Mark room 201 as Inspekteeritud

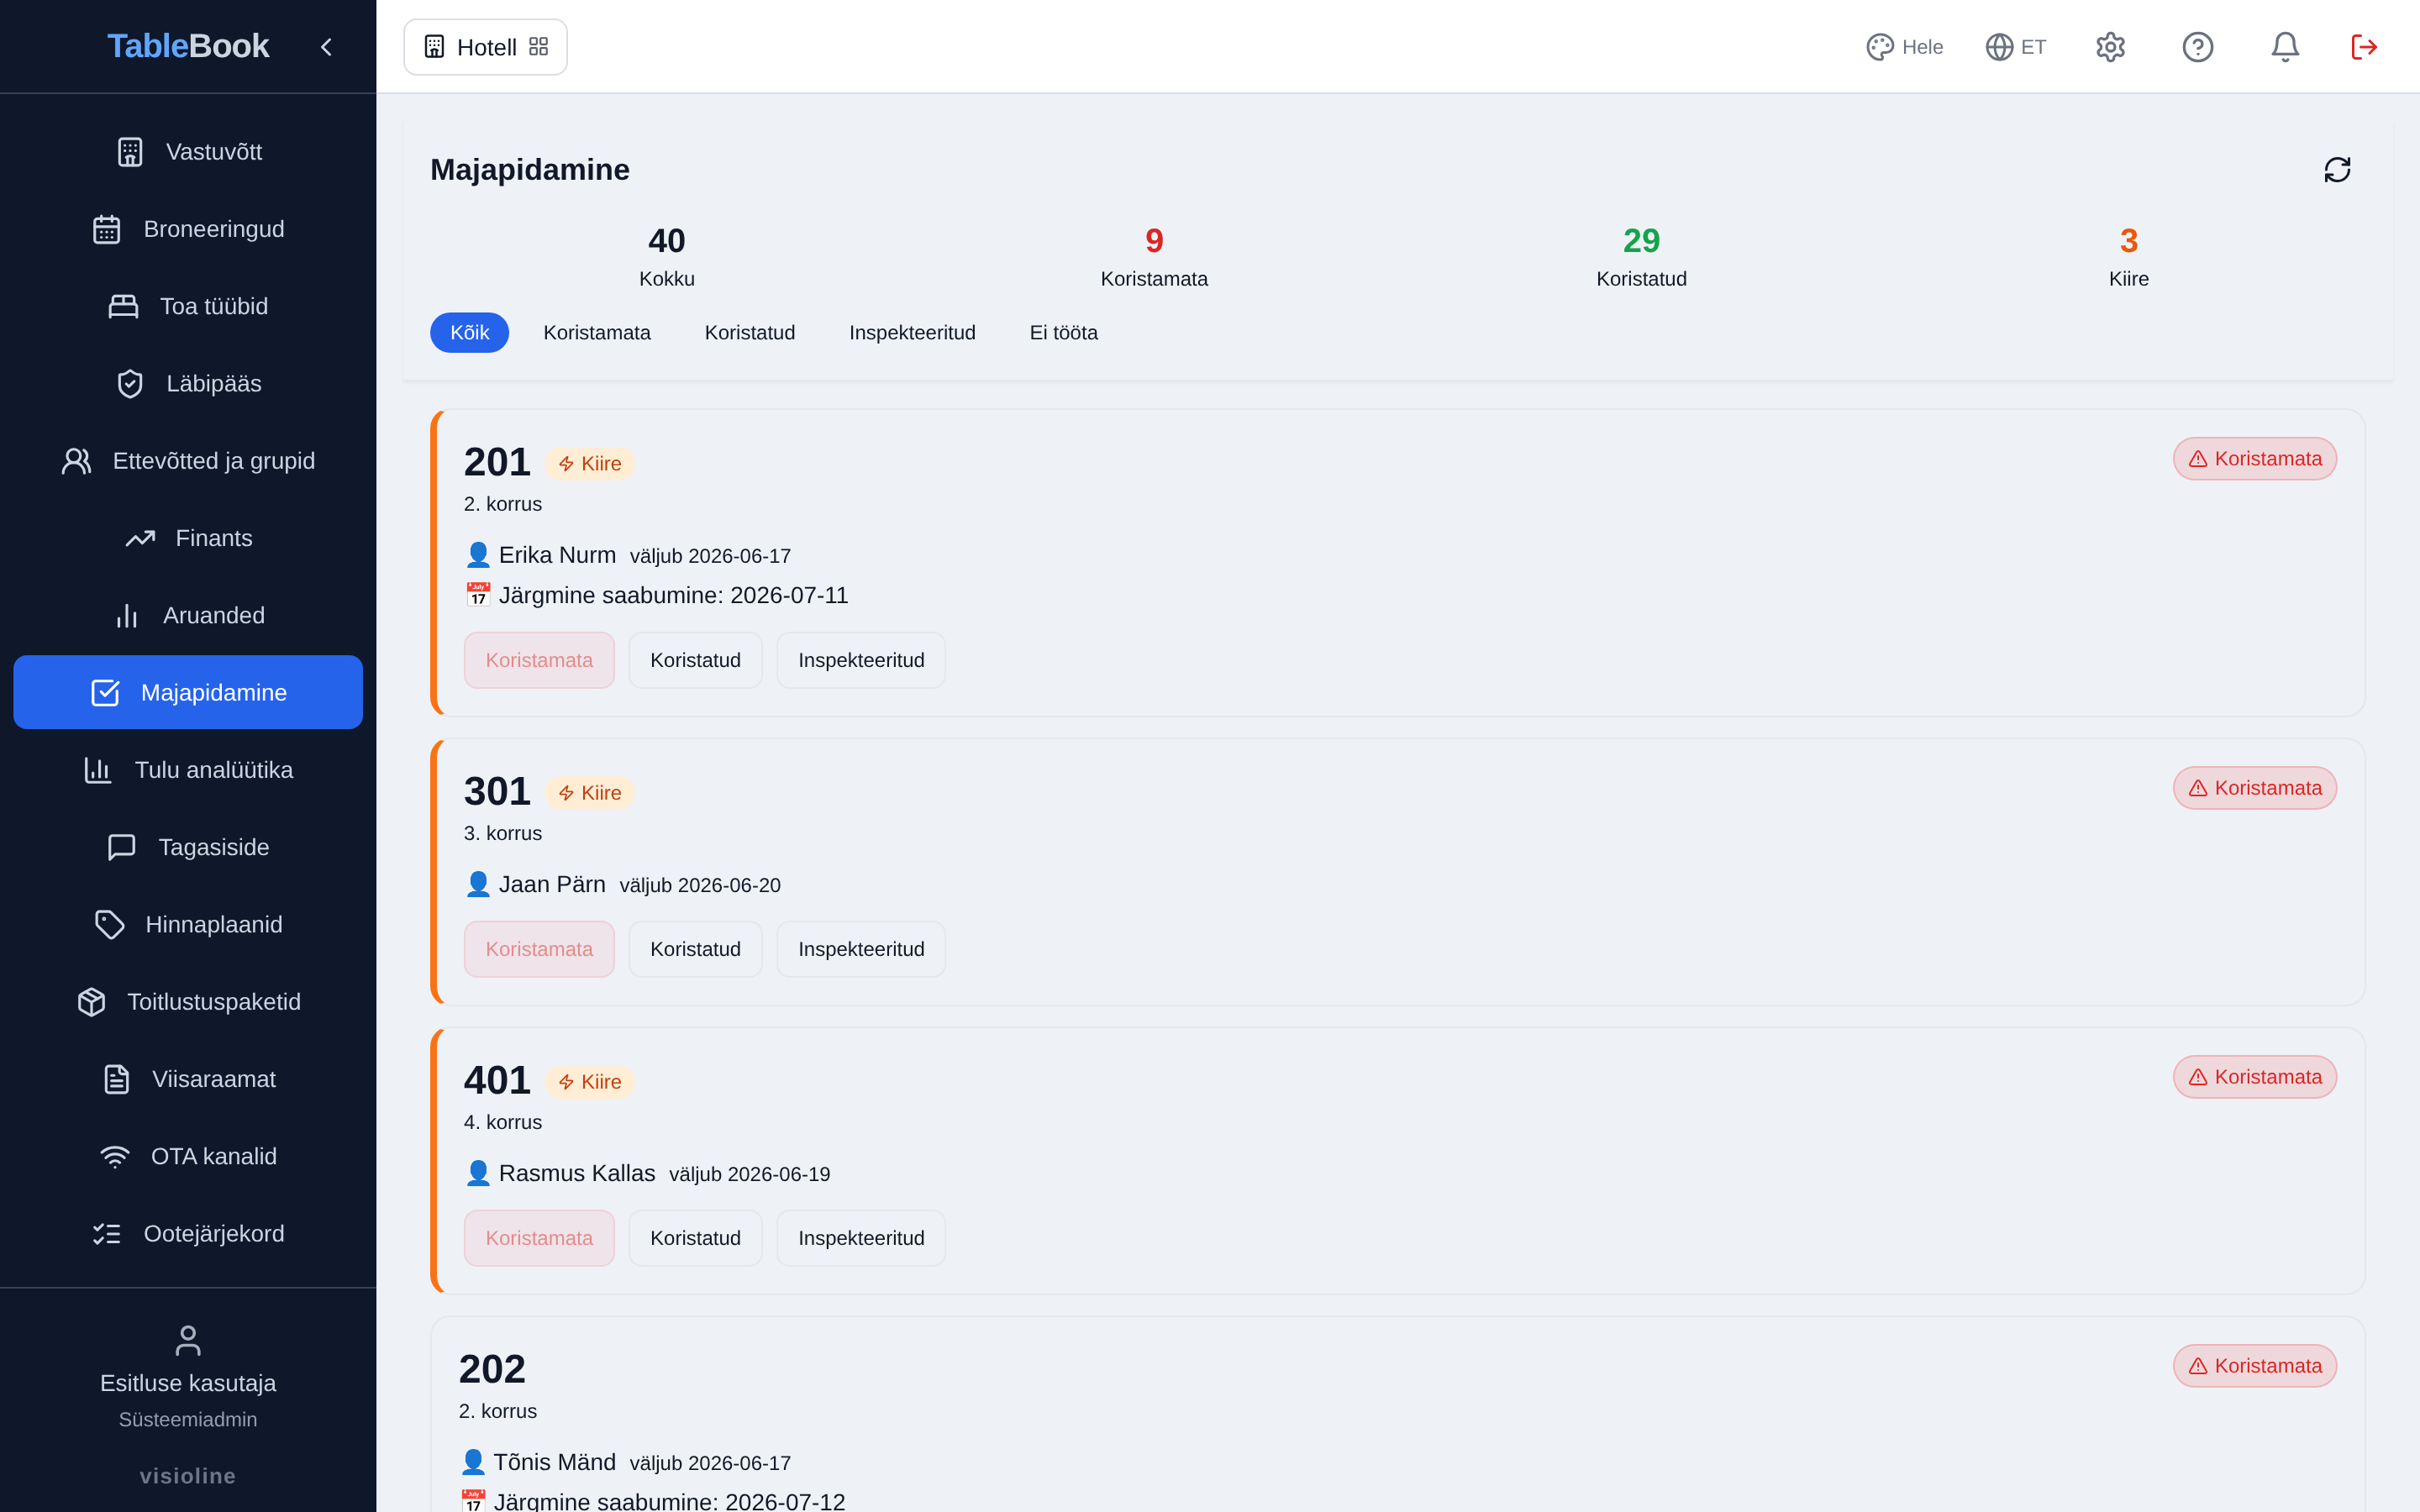tap(861, 660)
